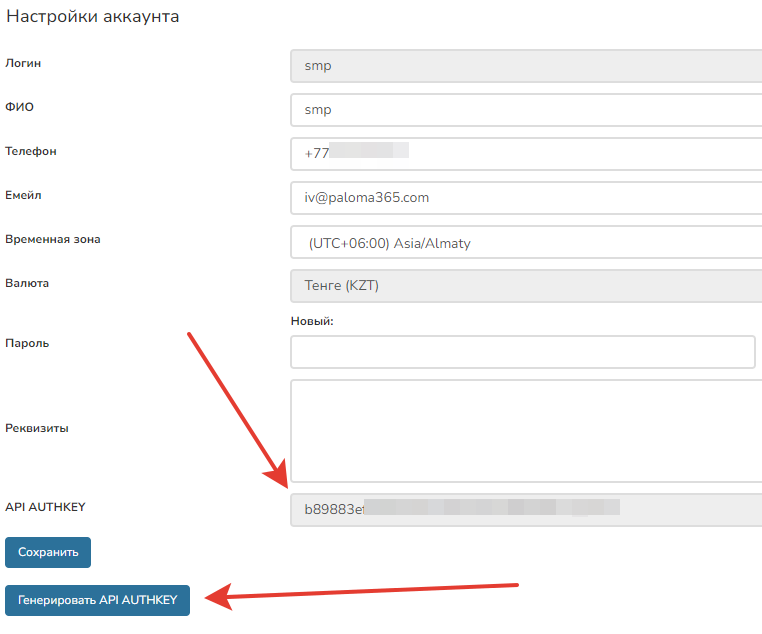The width and height of the screenshot is (762, 634).
Task: Click inside the Реквизиты text area
Action: 525,430
